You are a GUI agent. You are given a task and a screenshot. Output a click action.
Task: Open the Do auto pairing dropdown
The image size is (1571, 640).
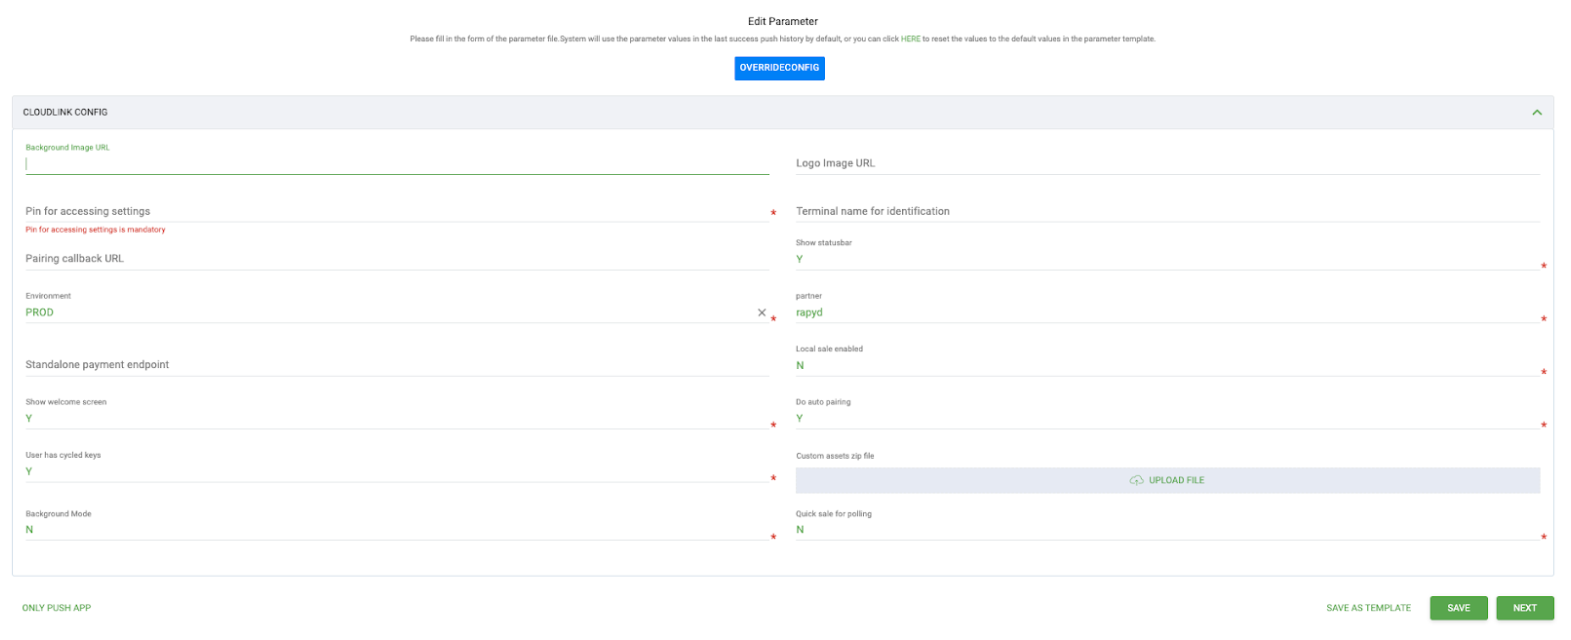tap(1166, 418)
